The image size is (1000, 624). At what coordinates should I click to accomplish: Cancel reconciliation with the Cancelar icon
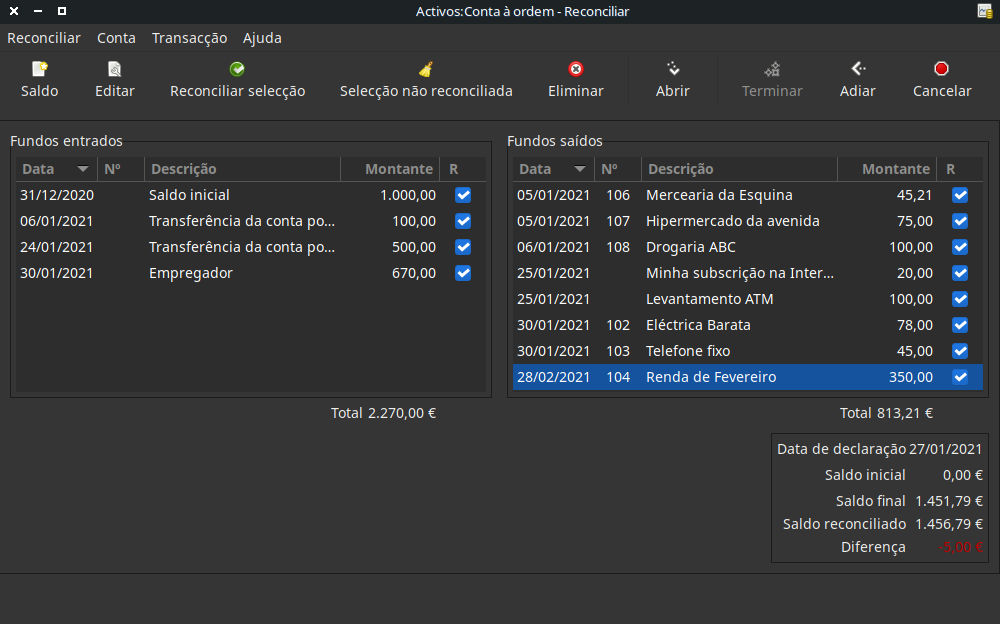tap(941, 70)
